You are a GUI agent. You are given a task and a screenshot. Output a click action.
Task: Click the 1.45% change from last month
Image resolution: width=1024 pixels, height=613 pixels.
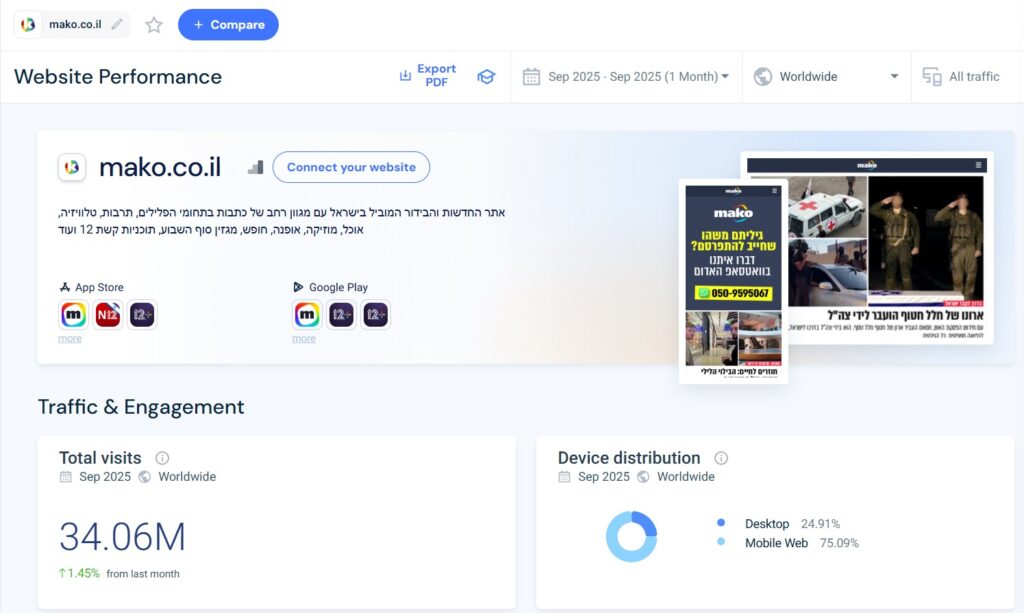(x=79, y=573)
